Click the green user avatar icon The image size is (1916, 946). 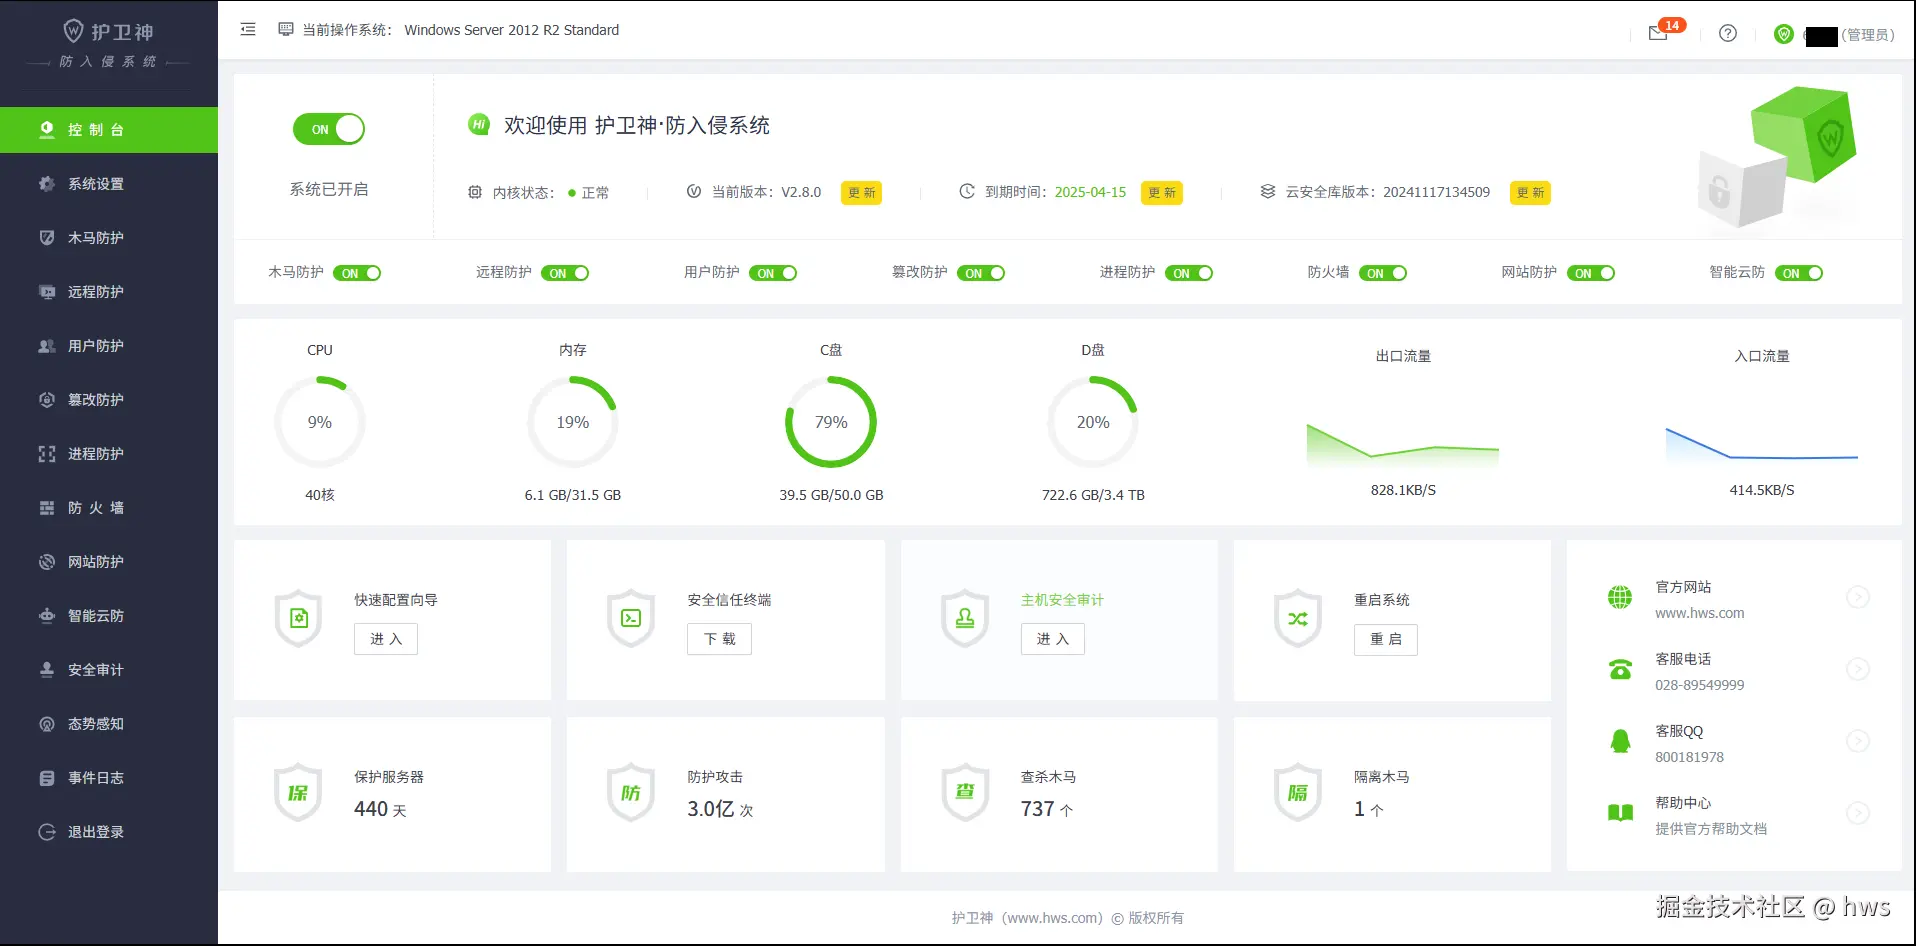click(1784, 34)
